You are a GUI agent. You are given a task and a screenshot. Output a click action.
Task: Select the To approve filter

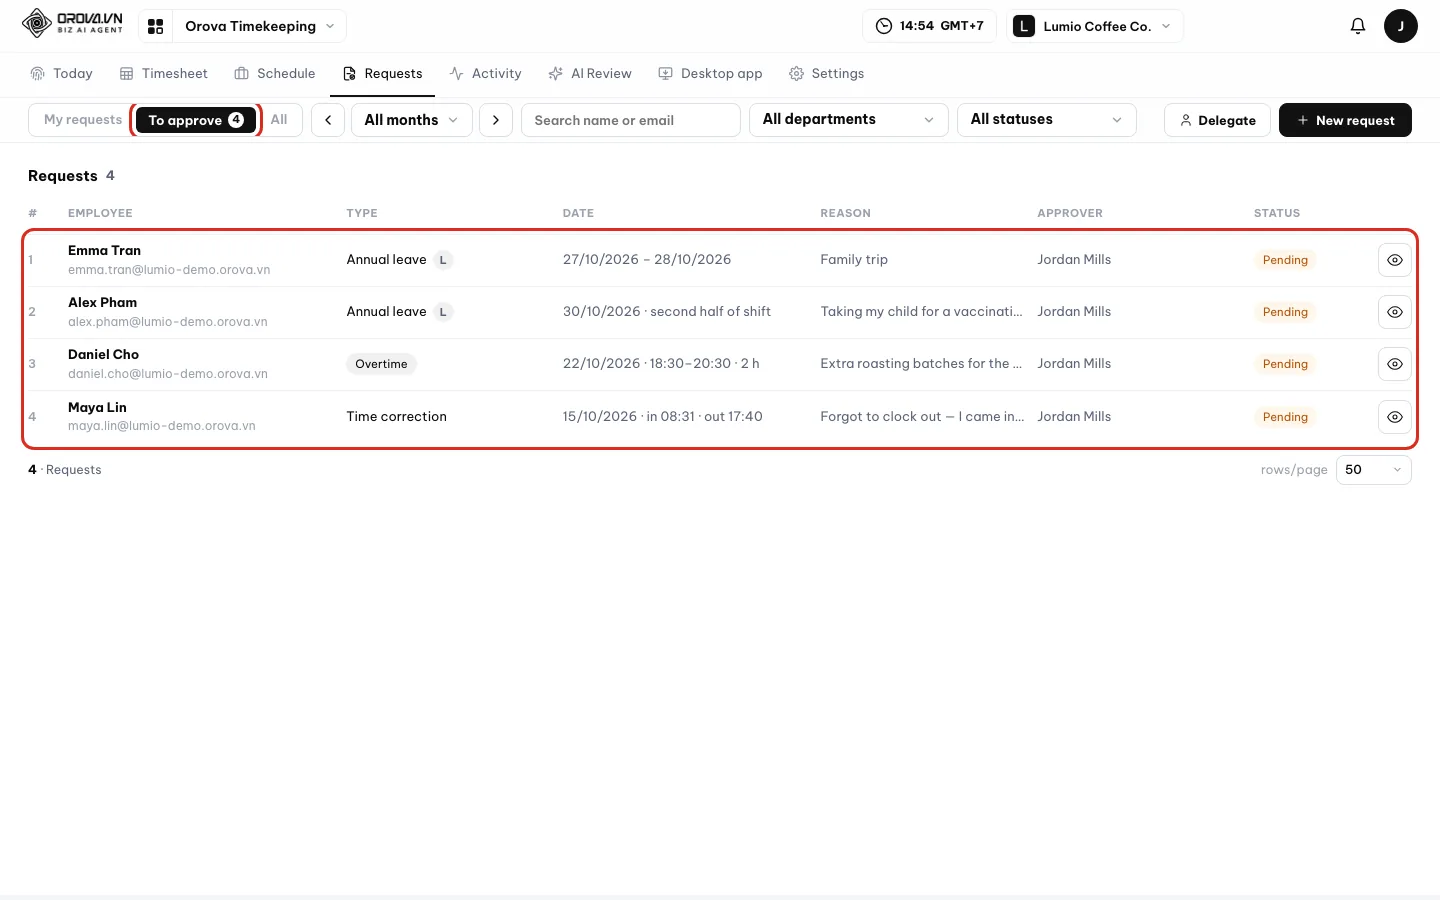click(196, 120)
